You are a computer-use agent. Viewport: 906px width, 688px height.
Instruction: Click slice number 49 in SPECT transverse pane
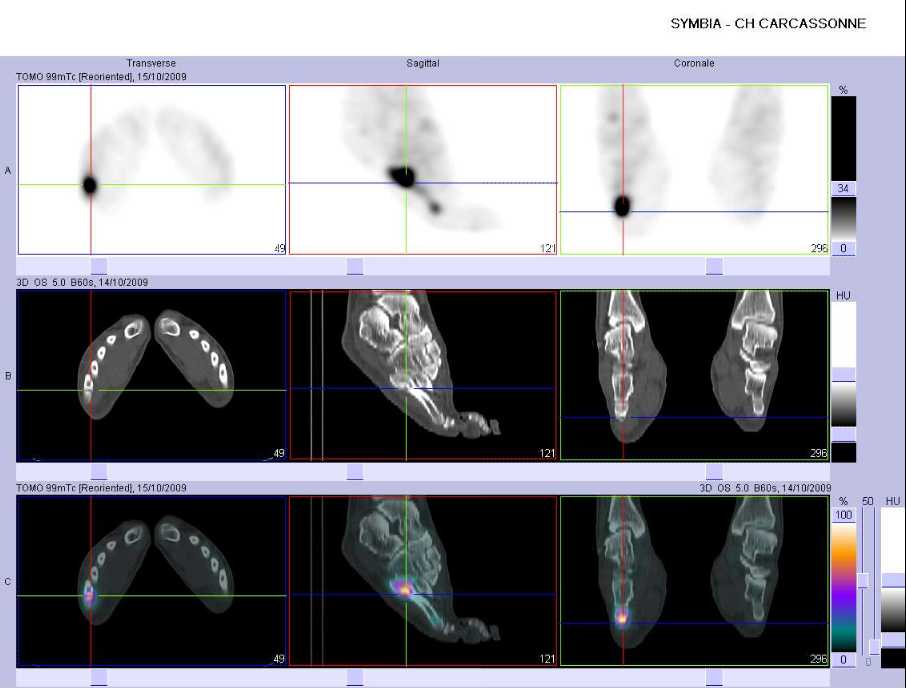[279, 248]
